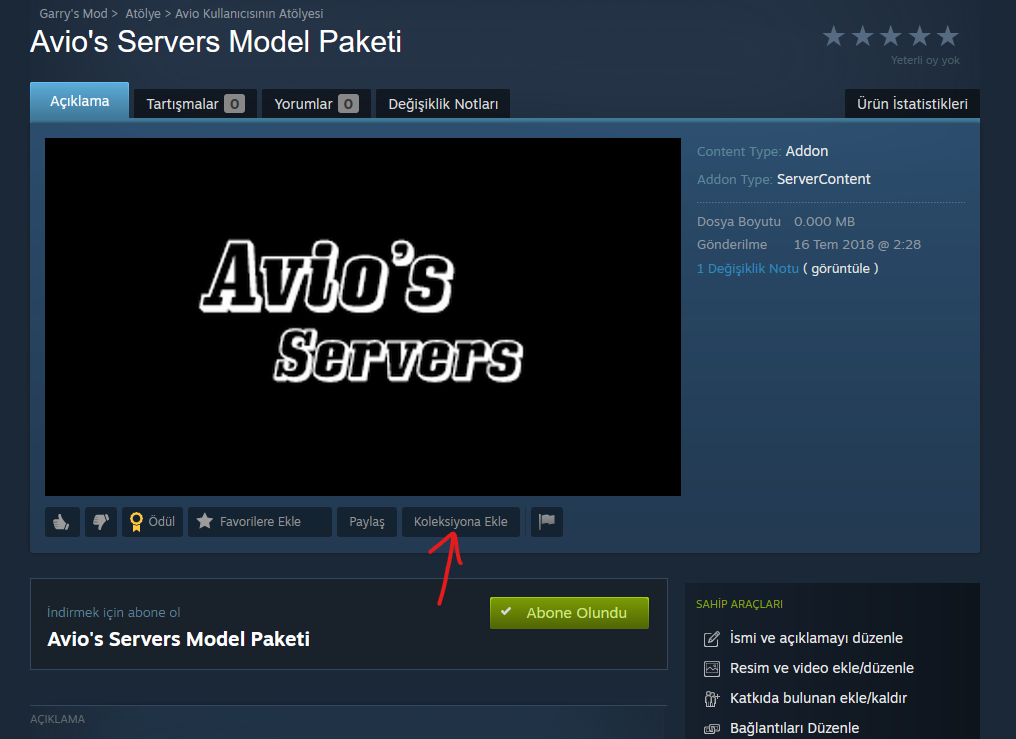Click the Abone Olundu button
This screenshot has height=739, width=1016.
click(570, 613)
